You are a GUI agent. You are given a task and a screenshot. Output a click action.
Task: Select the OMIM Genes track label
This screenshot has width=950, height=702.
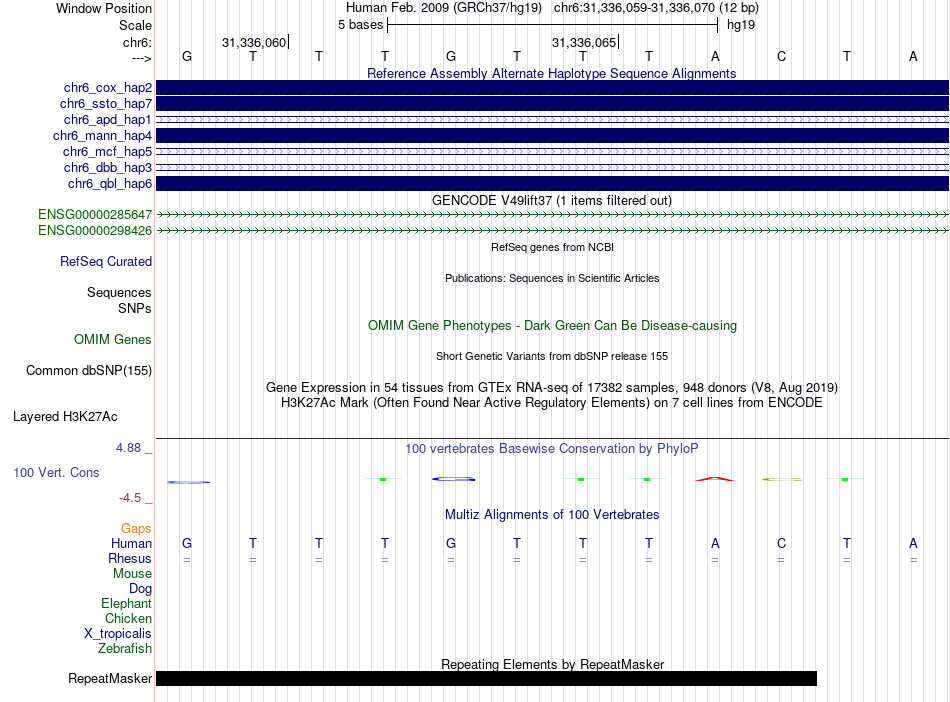click(113, 340)
